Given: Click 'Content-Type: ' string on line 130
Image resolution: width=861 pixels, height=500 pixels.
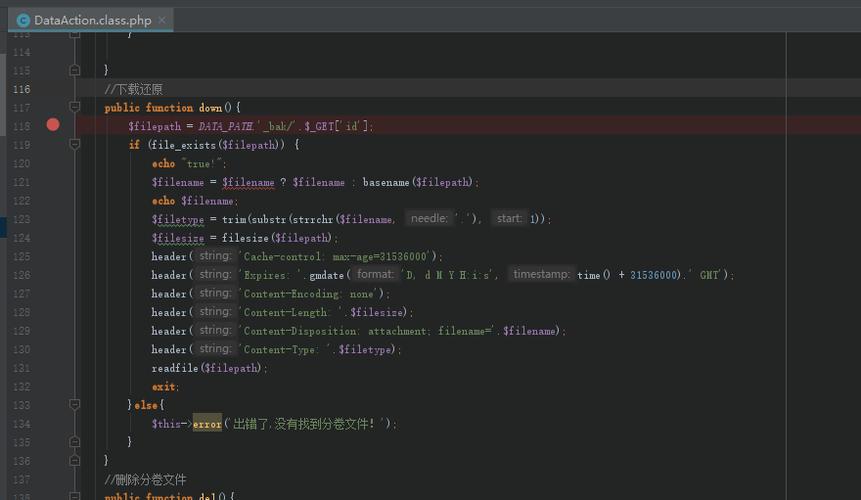Looking at the screenshot, I should click(x=286, y=350).
